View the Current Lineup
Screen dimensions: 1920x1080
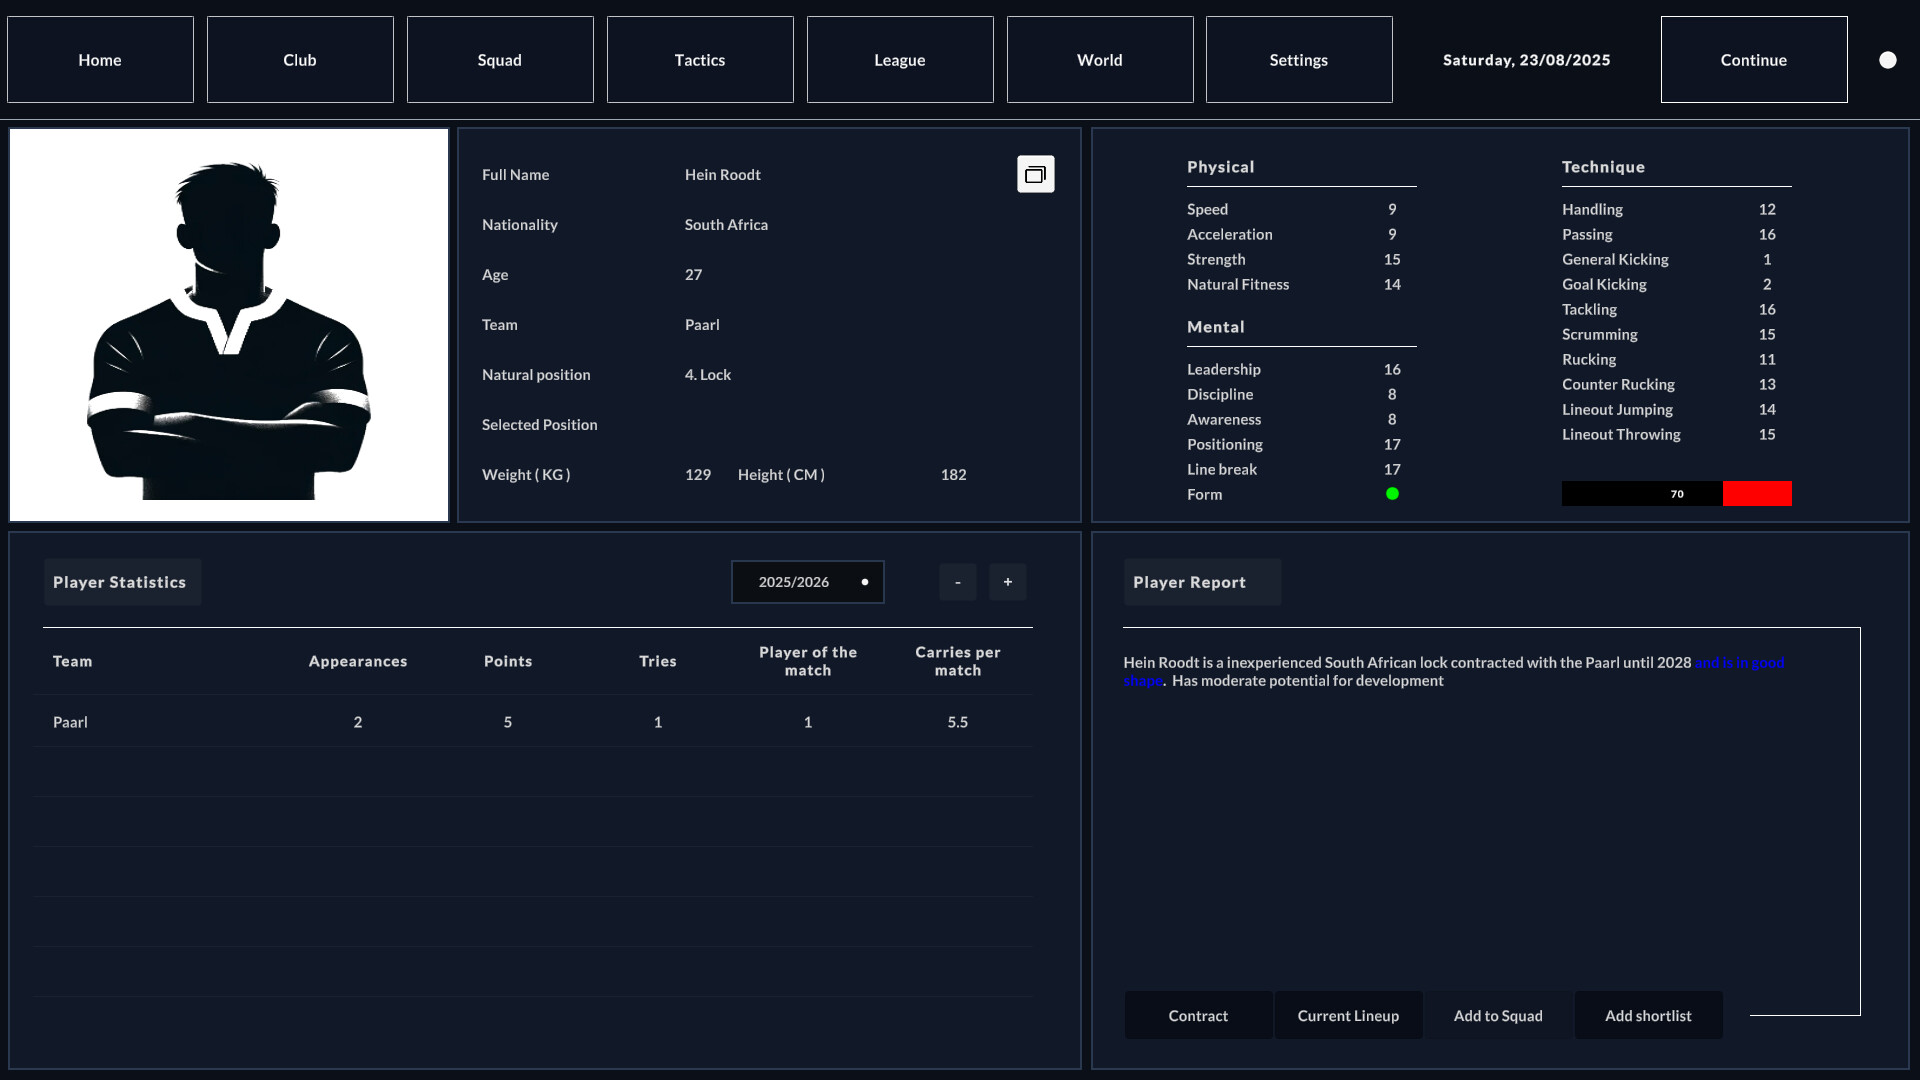[1347, 1015]
